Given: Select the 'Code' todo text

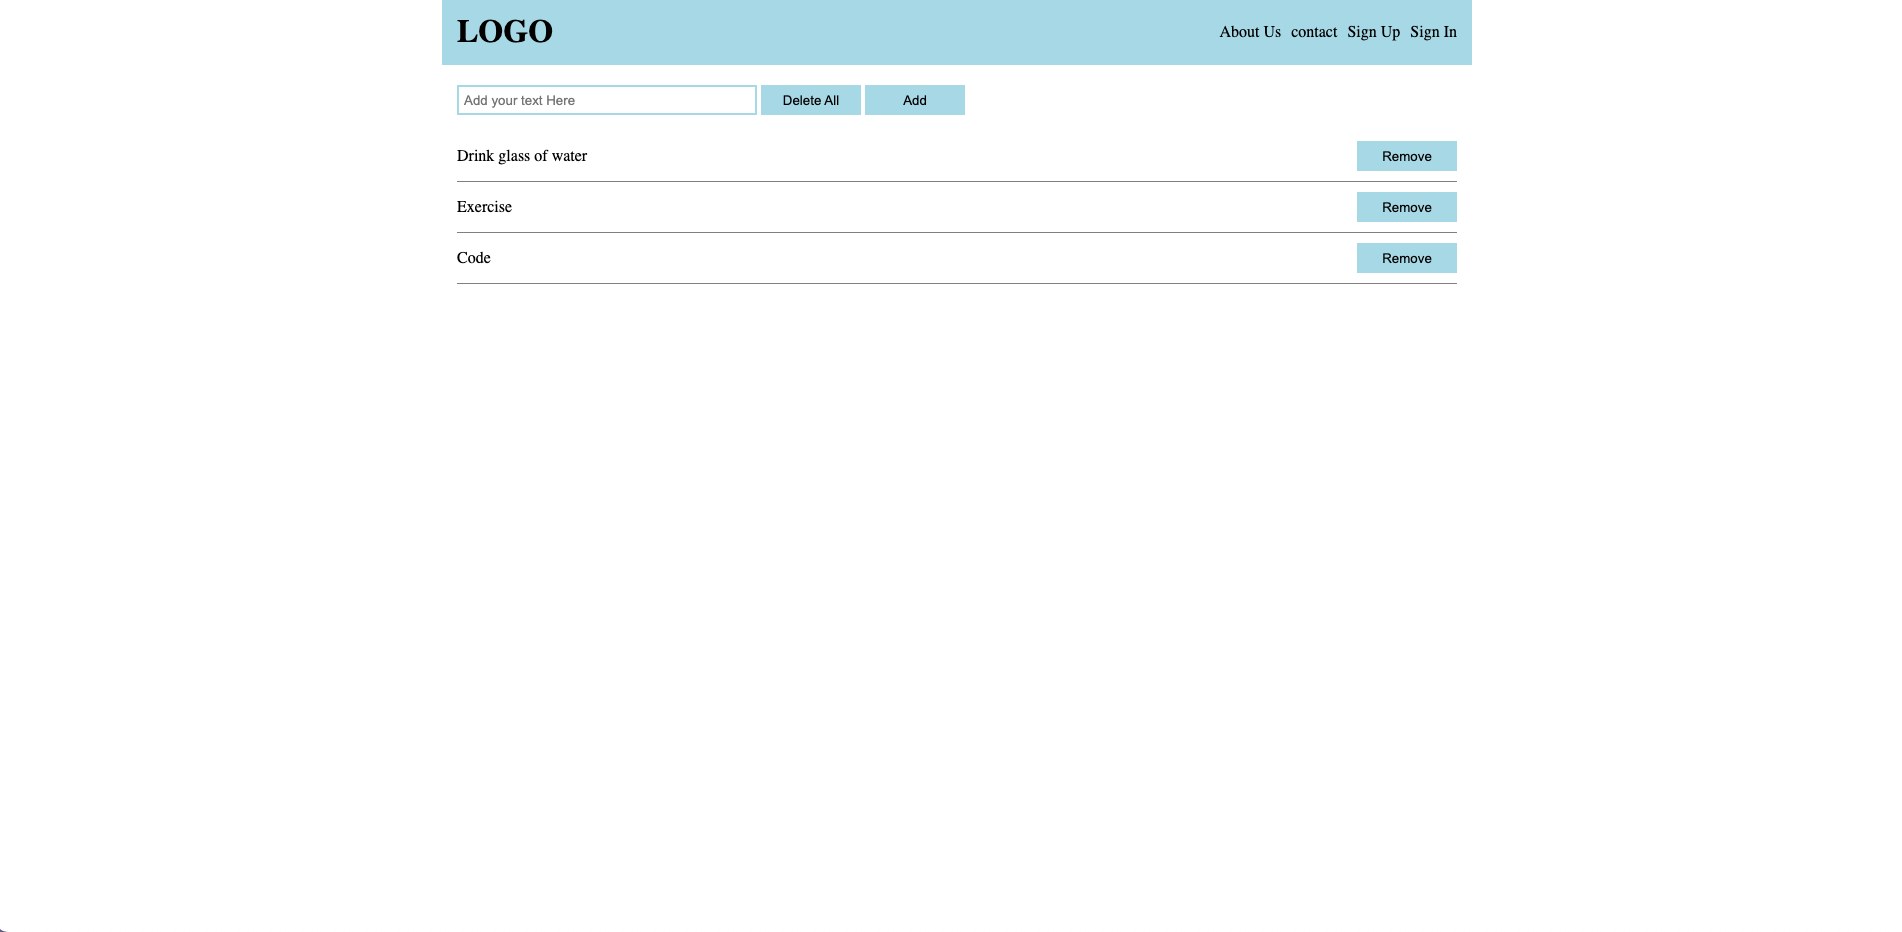Looking at the screenshot, I should pos(472,257).
